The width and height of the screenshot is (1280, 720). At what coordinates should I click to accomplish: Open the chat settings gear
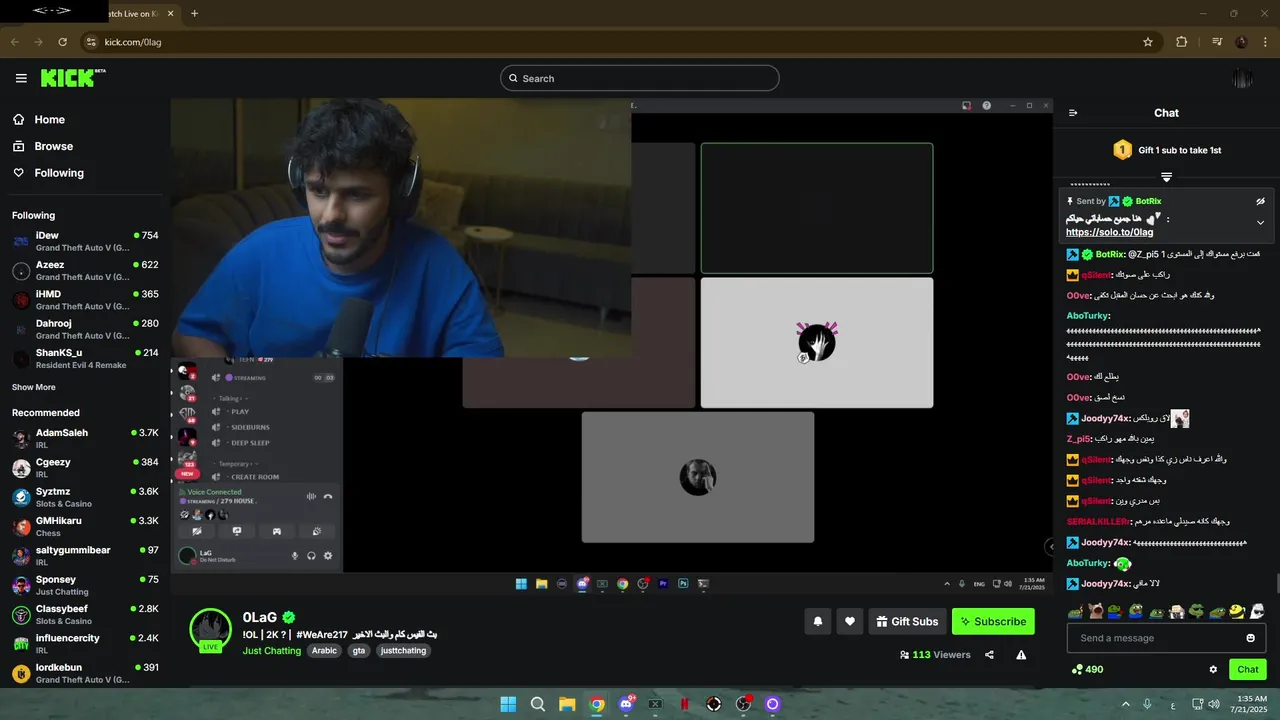tap(1213, 670)
